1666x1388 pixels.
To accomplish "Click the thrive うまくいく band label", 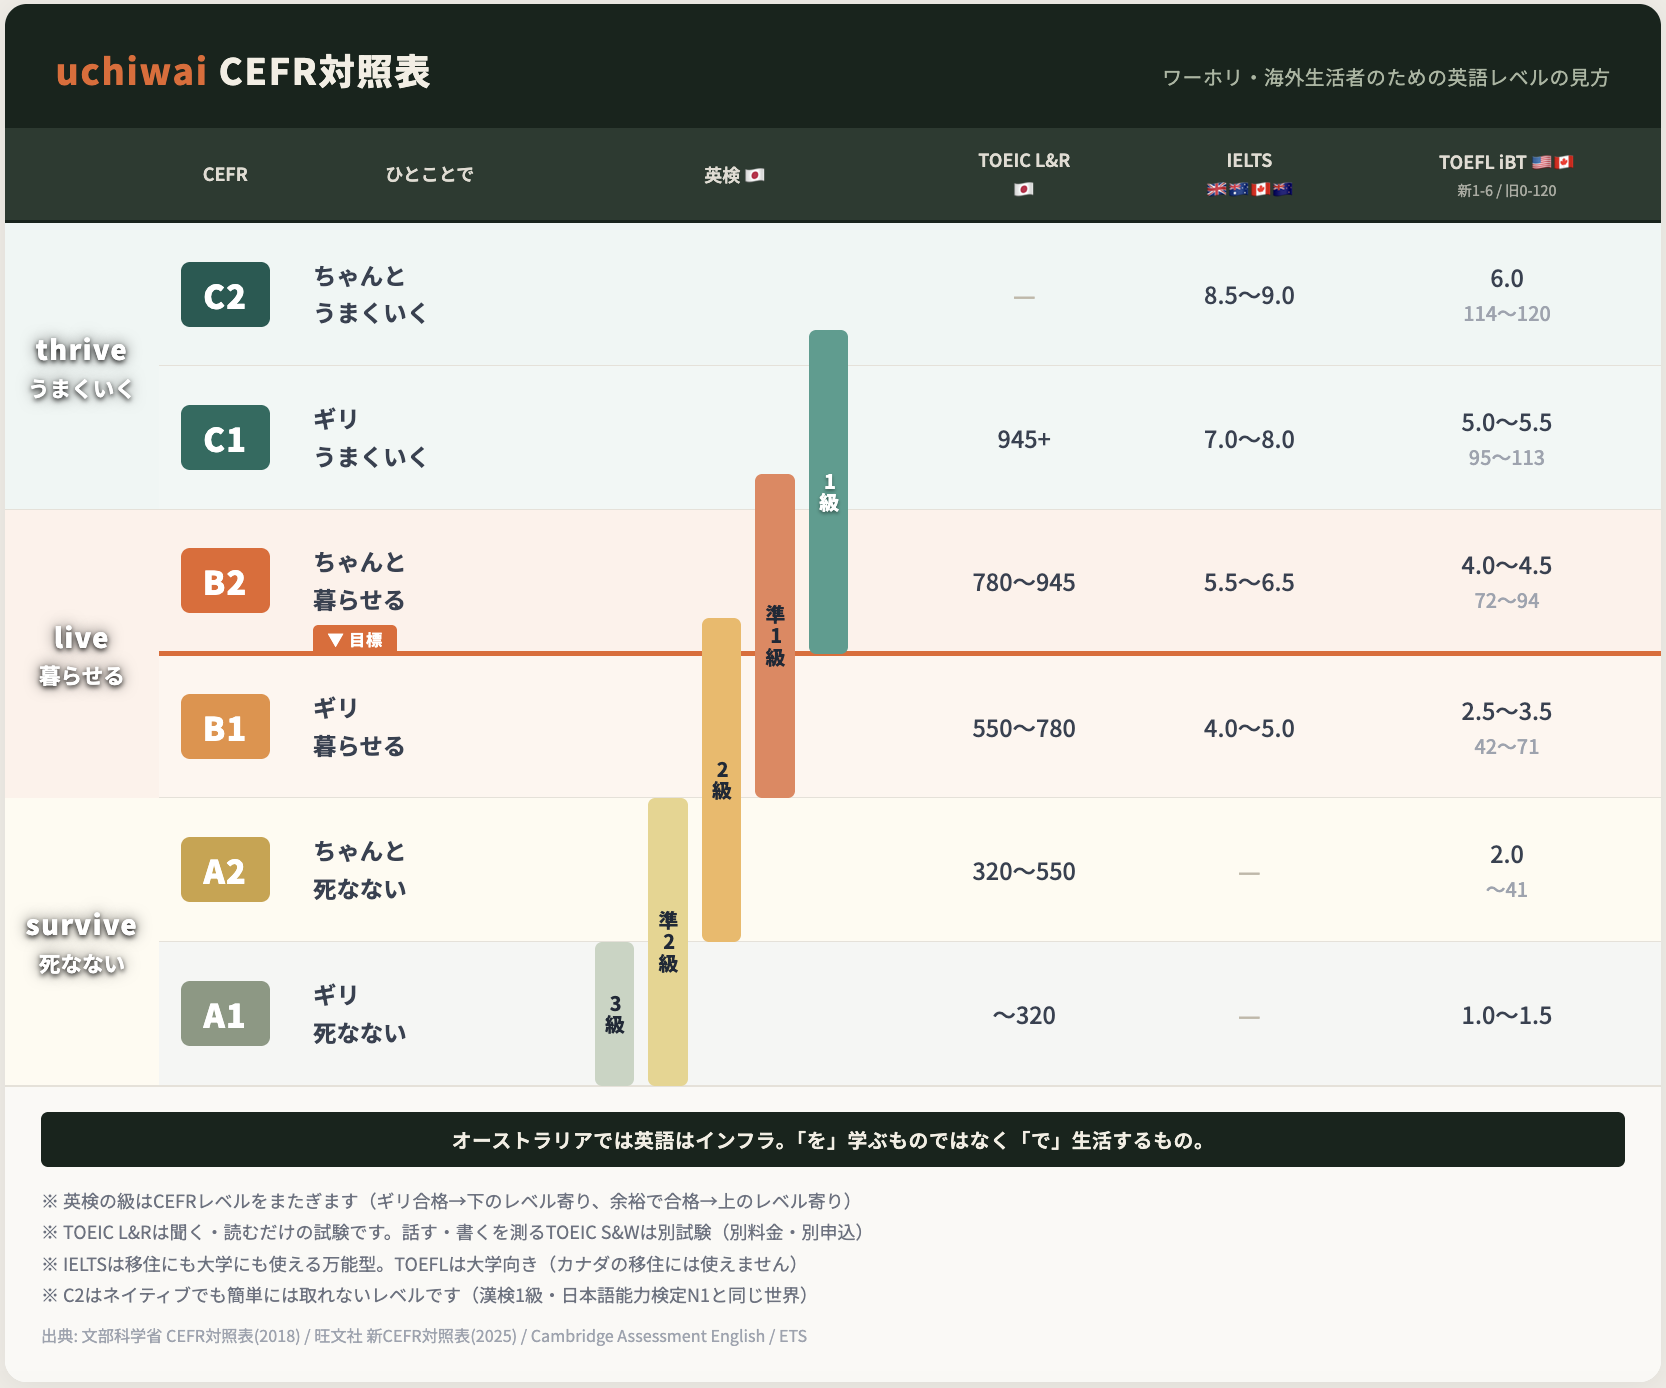I will (x=81, y=367).
